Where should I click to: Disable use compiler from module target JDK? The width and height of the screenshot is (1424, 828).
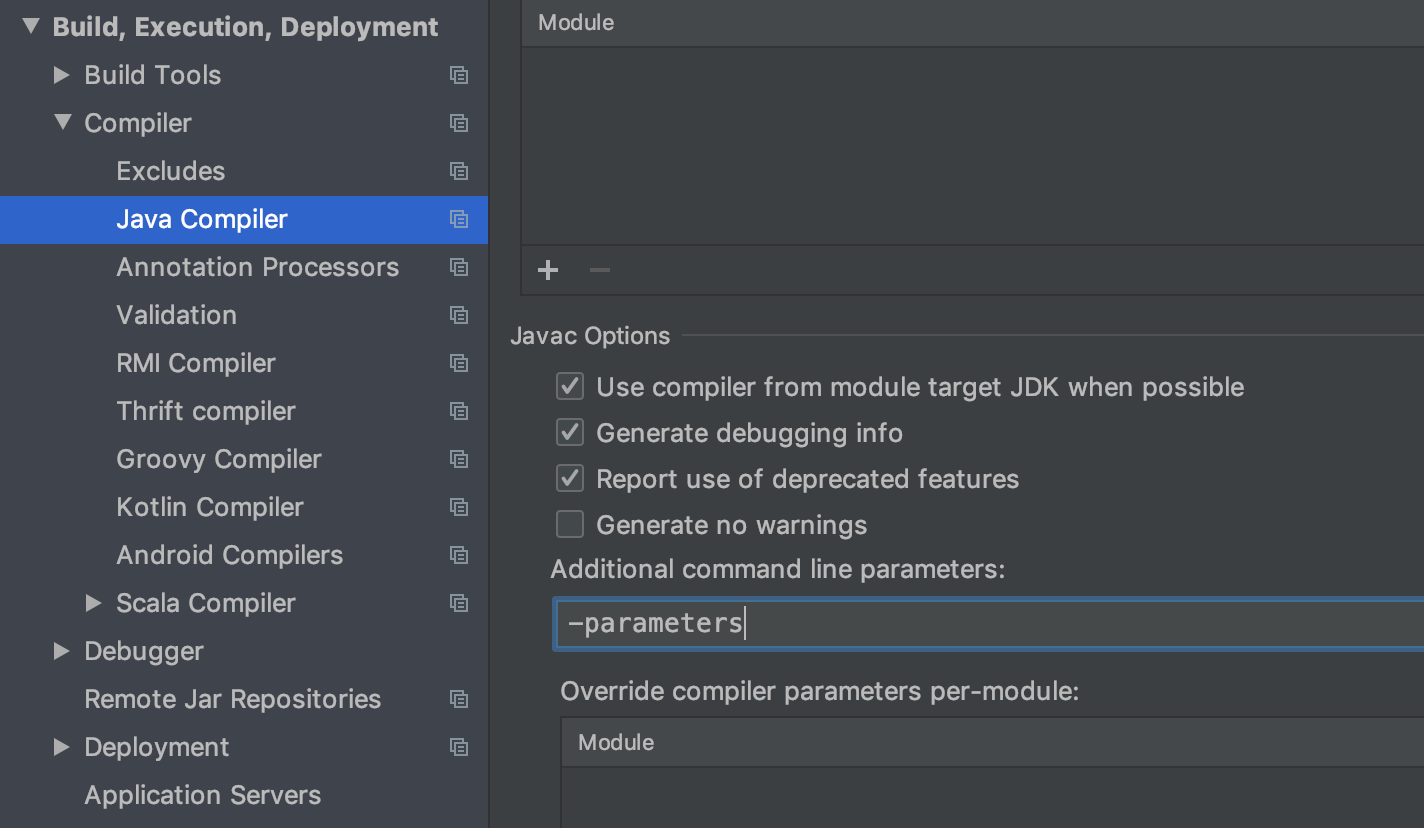570,387
